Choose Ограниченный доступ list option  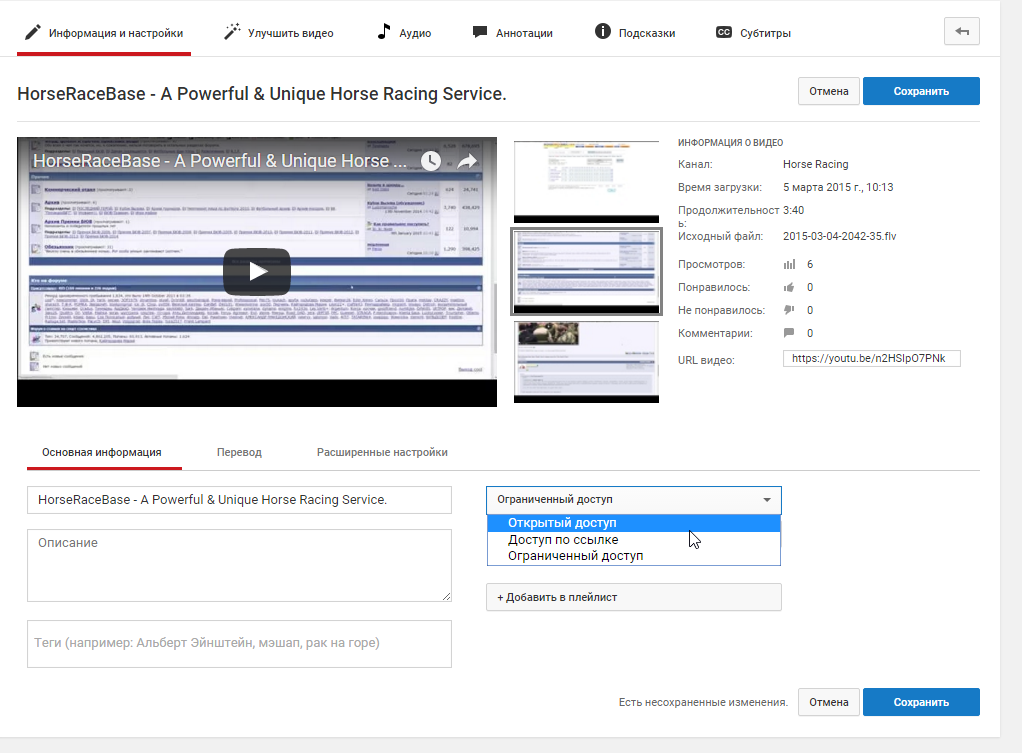point(634,556)
